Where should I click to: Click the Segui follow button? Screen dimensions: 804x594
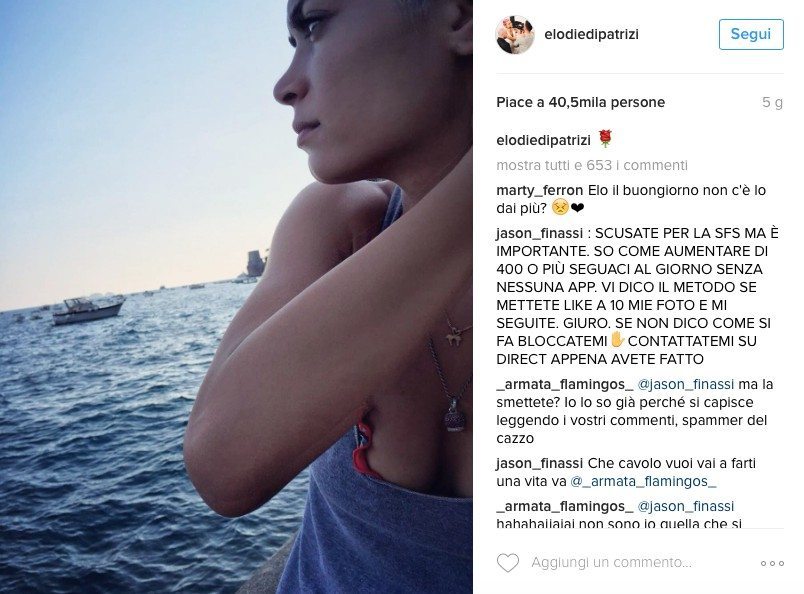point(751,34)
